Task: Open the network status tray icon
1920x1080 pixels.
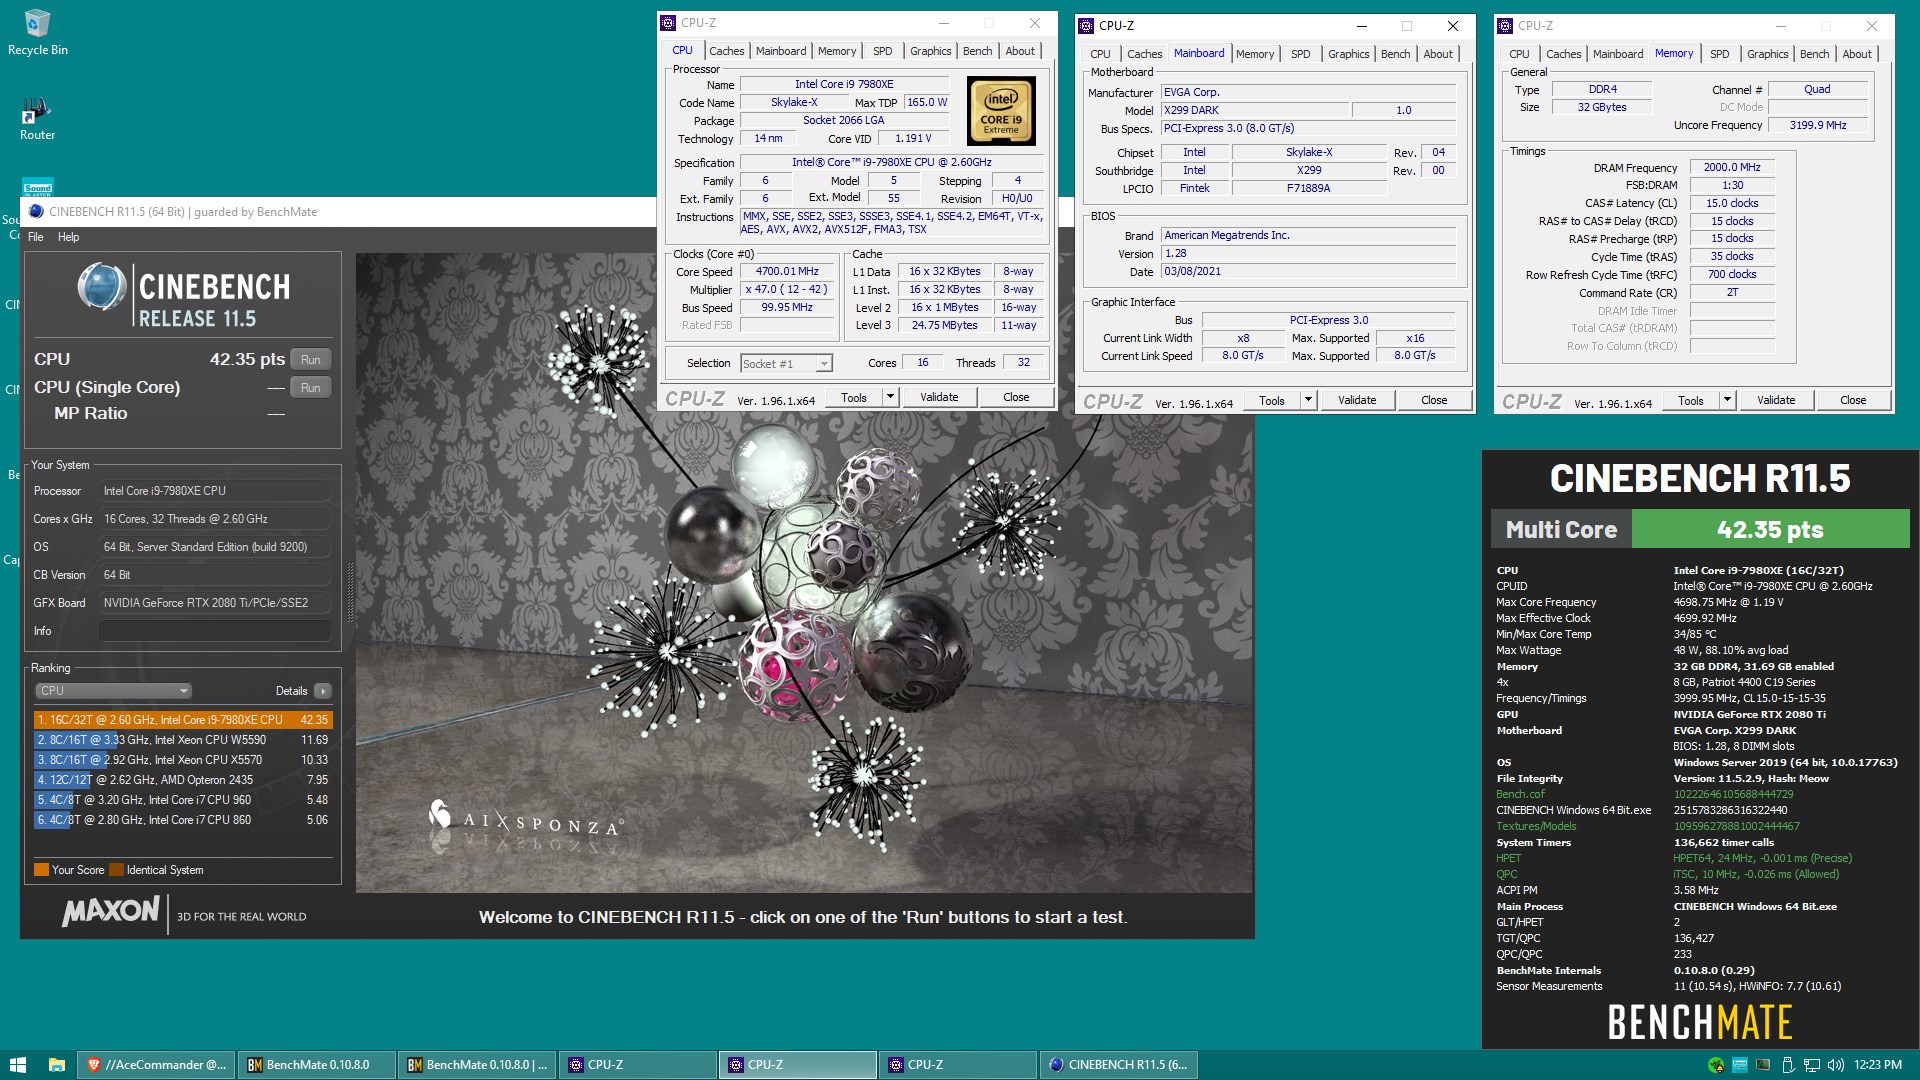Action: [x=1812, y=1065]
